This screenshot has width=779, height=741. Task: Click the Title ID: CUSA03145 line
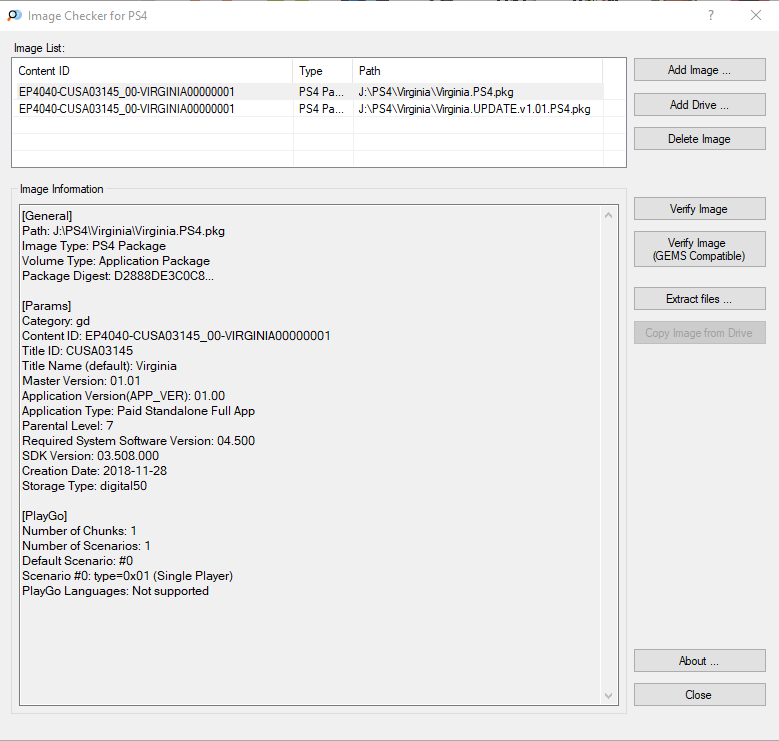(78, 351)
